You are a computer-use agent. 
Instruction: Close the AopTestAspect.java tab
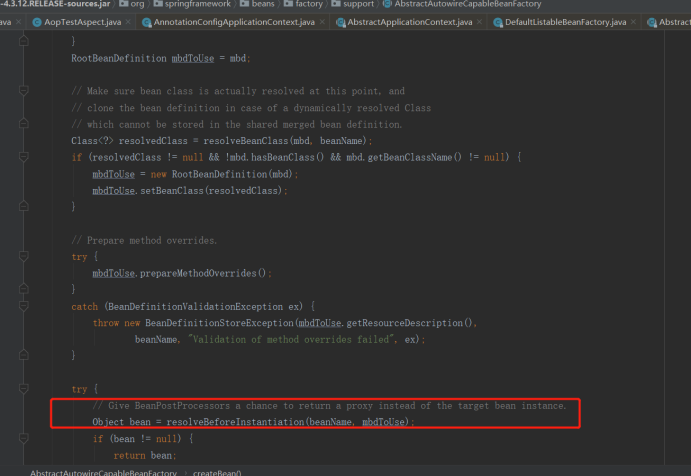[128, 22]
